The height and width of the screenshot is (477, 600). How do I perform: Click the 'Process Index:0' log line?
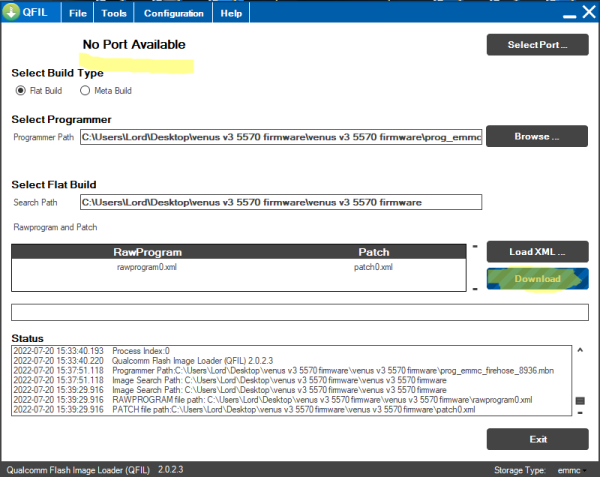click(91, 351)
